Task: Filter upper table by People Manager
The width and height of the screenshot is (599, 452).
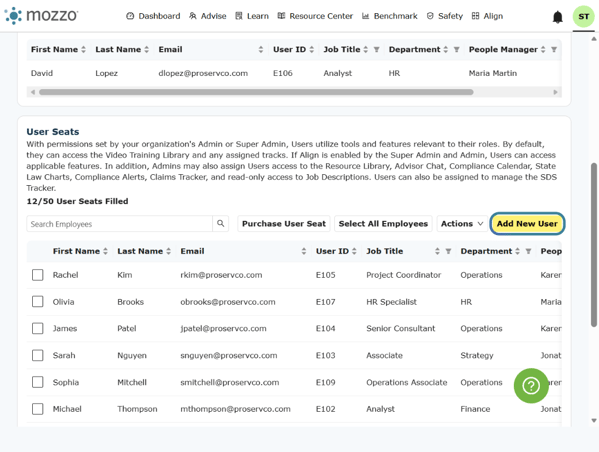Action: point(554,49)
